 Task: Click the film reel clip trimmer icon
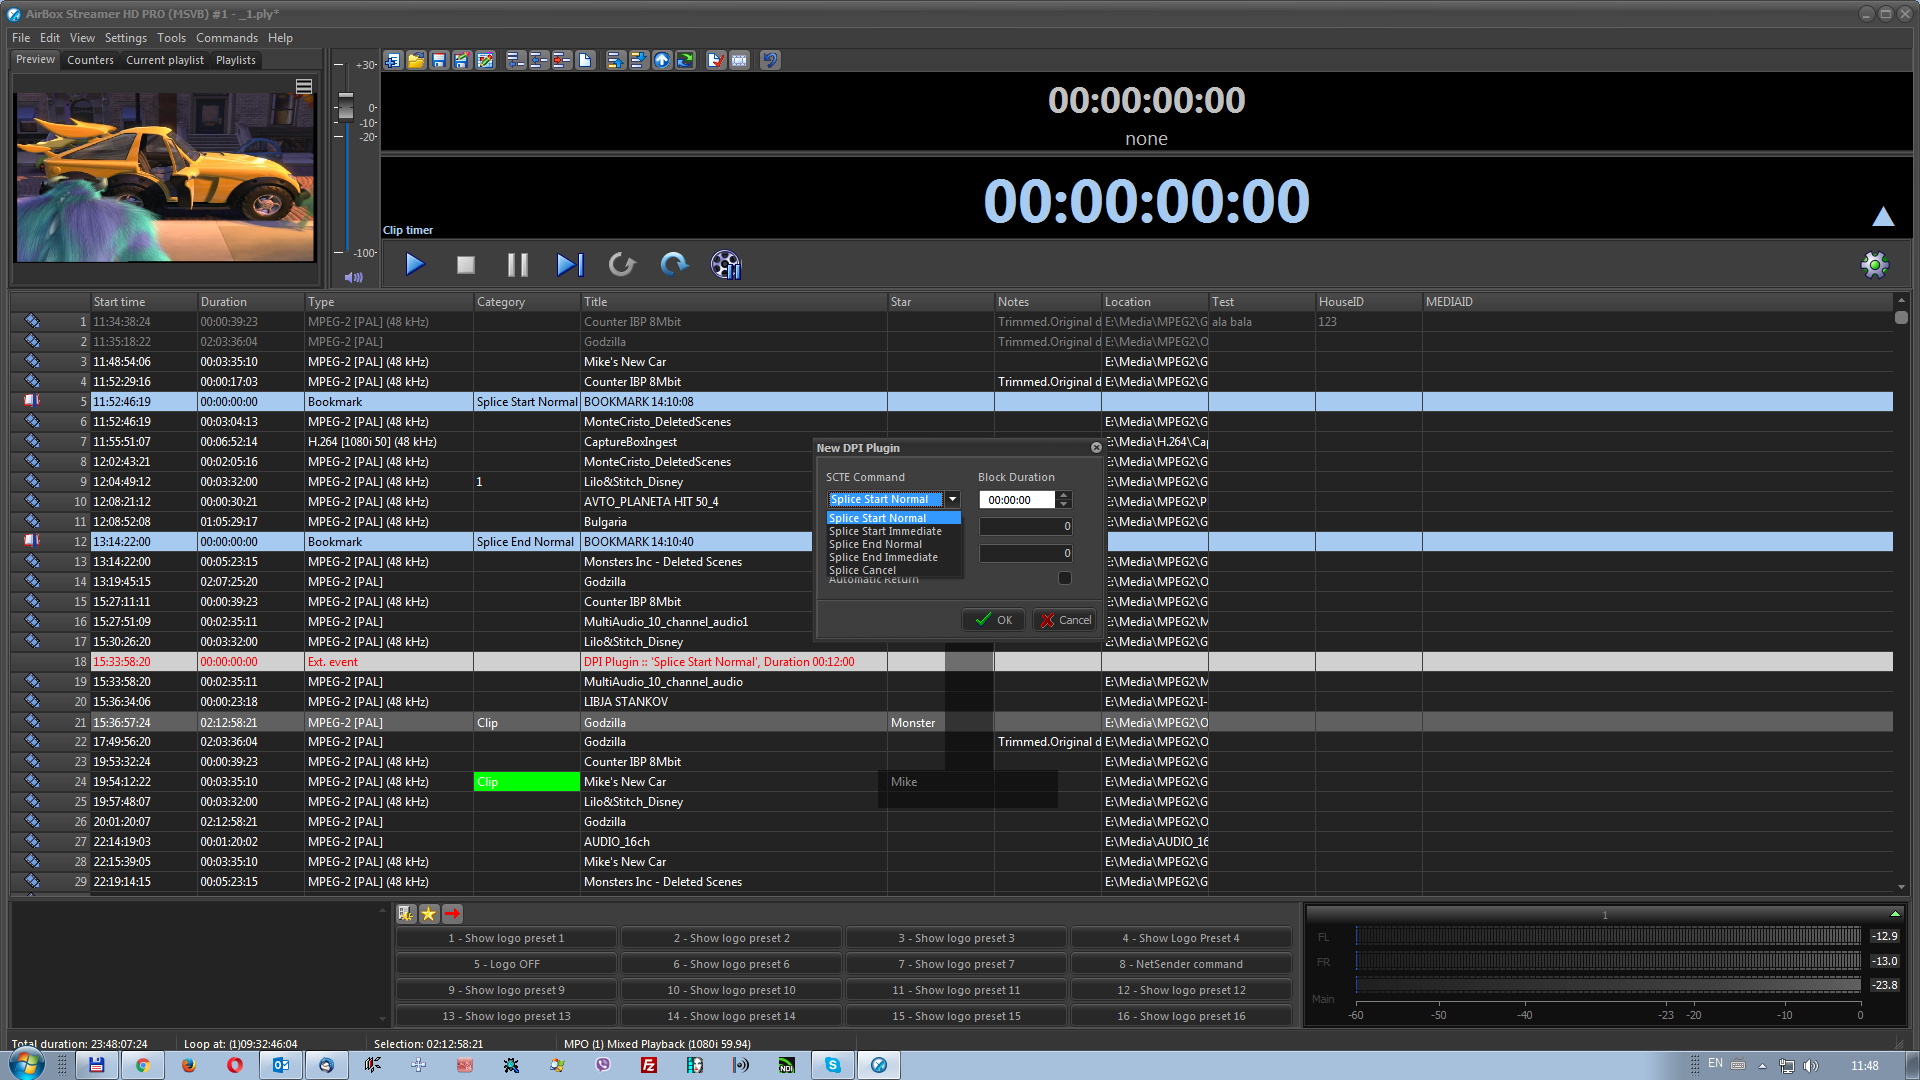[x=725, y=264]
